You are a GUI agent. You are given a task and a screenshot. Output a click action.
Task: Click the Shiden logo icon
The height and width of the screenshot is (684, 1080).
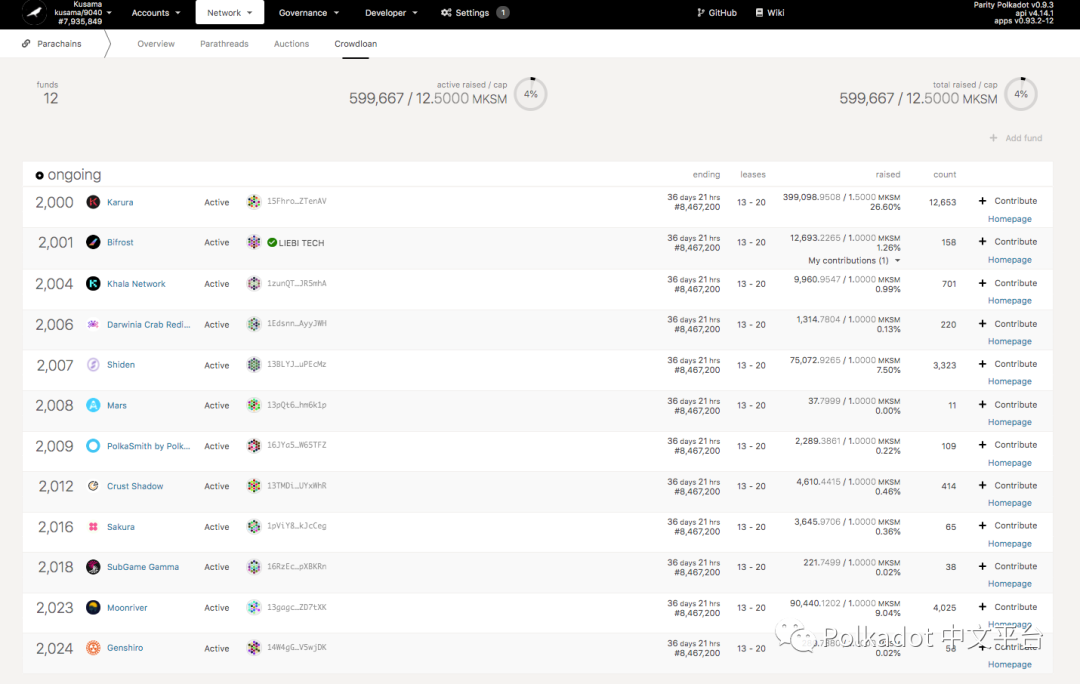pos(93,364)
